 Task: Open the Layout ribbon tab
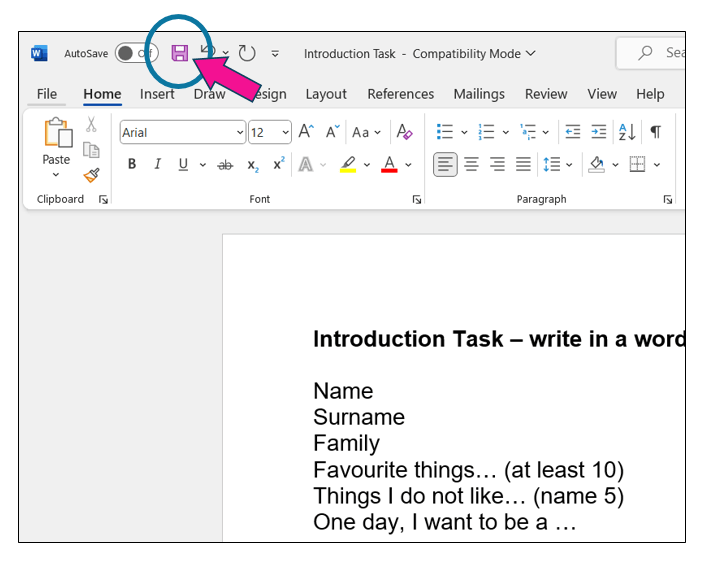coord(326,94)
